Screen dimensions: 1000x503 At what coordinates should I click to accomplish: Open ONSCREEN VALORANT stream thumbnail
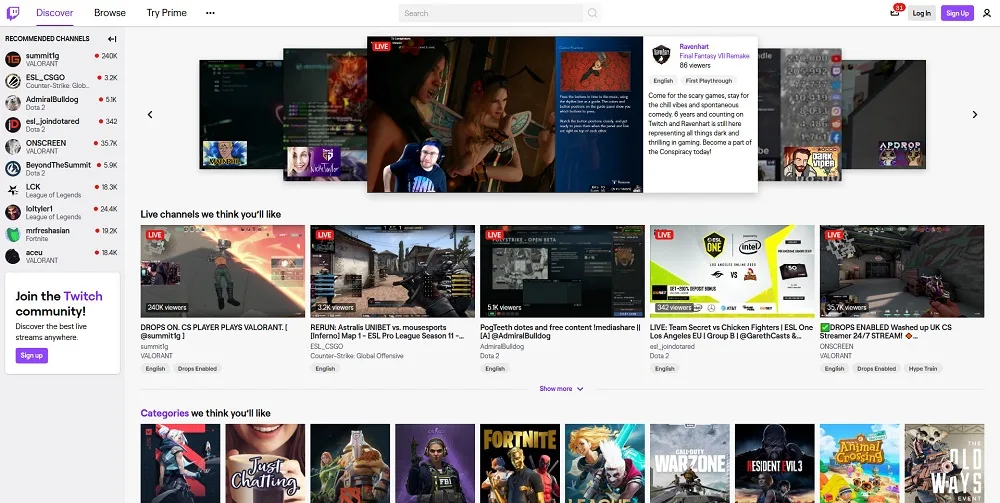tap(902, 271)
